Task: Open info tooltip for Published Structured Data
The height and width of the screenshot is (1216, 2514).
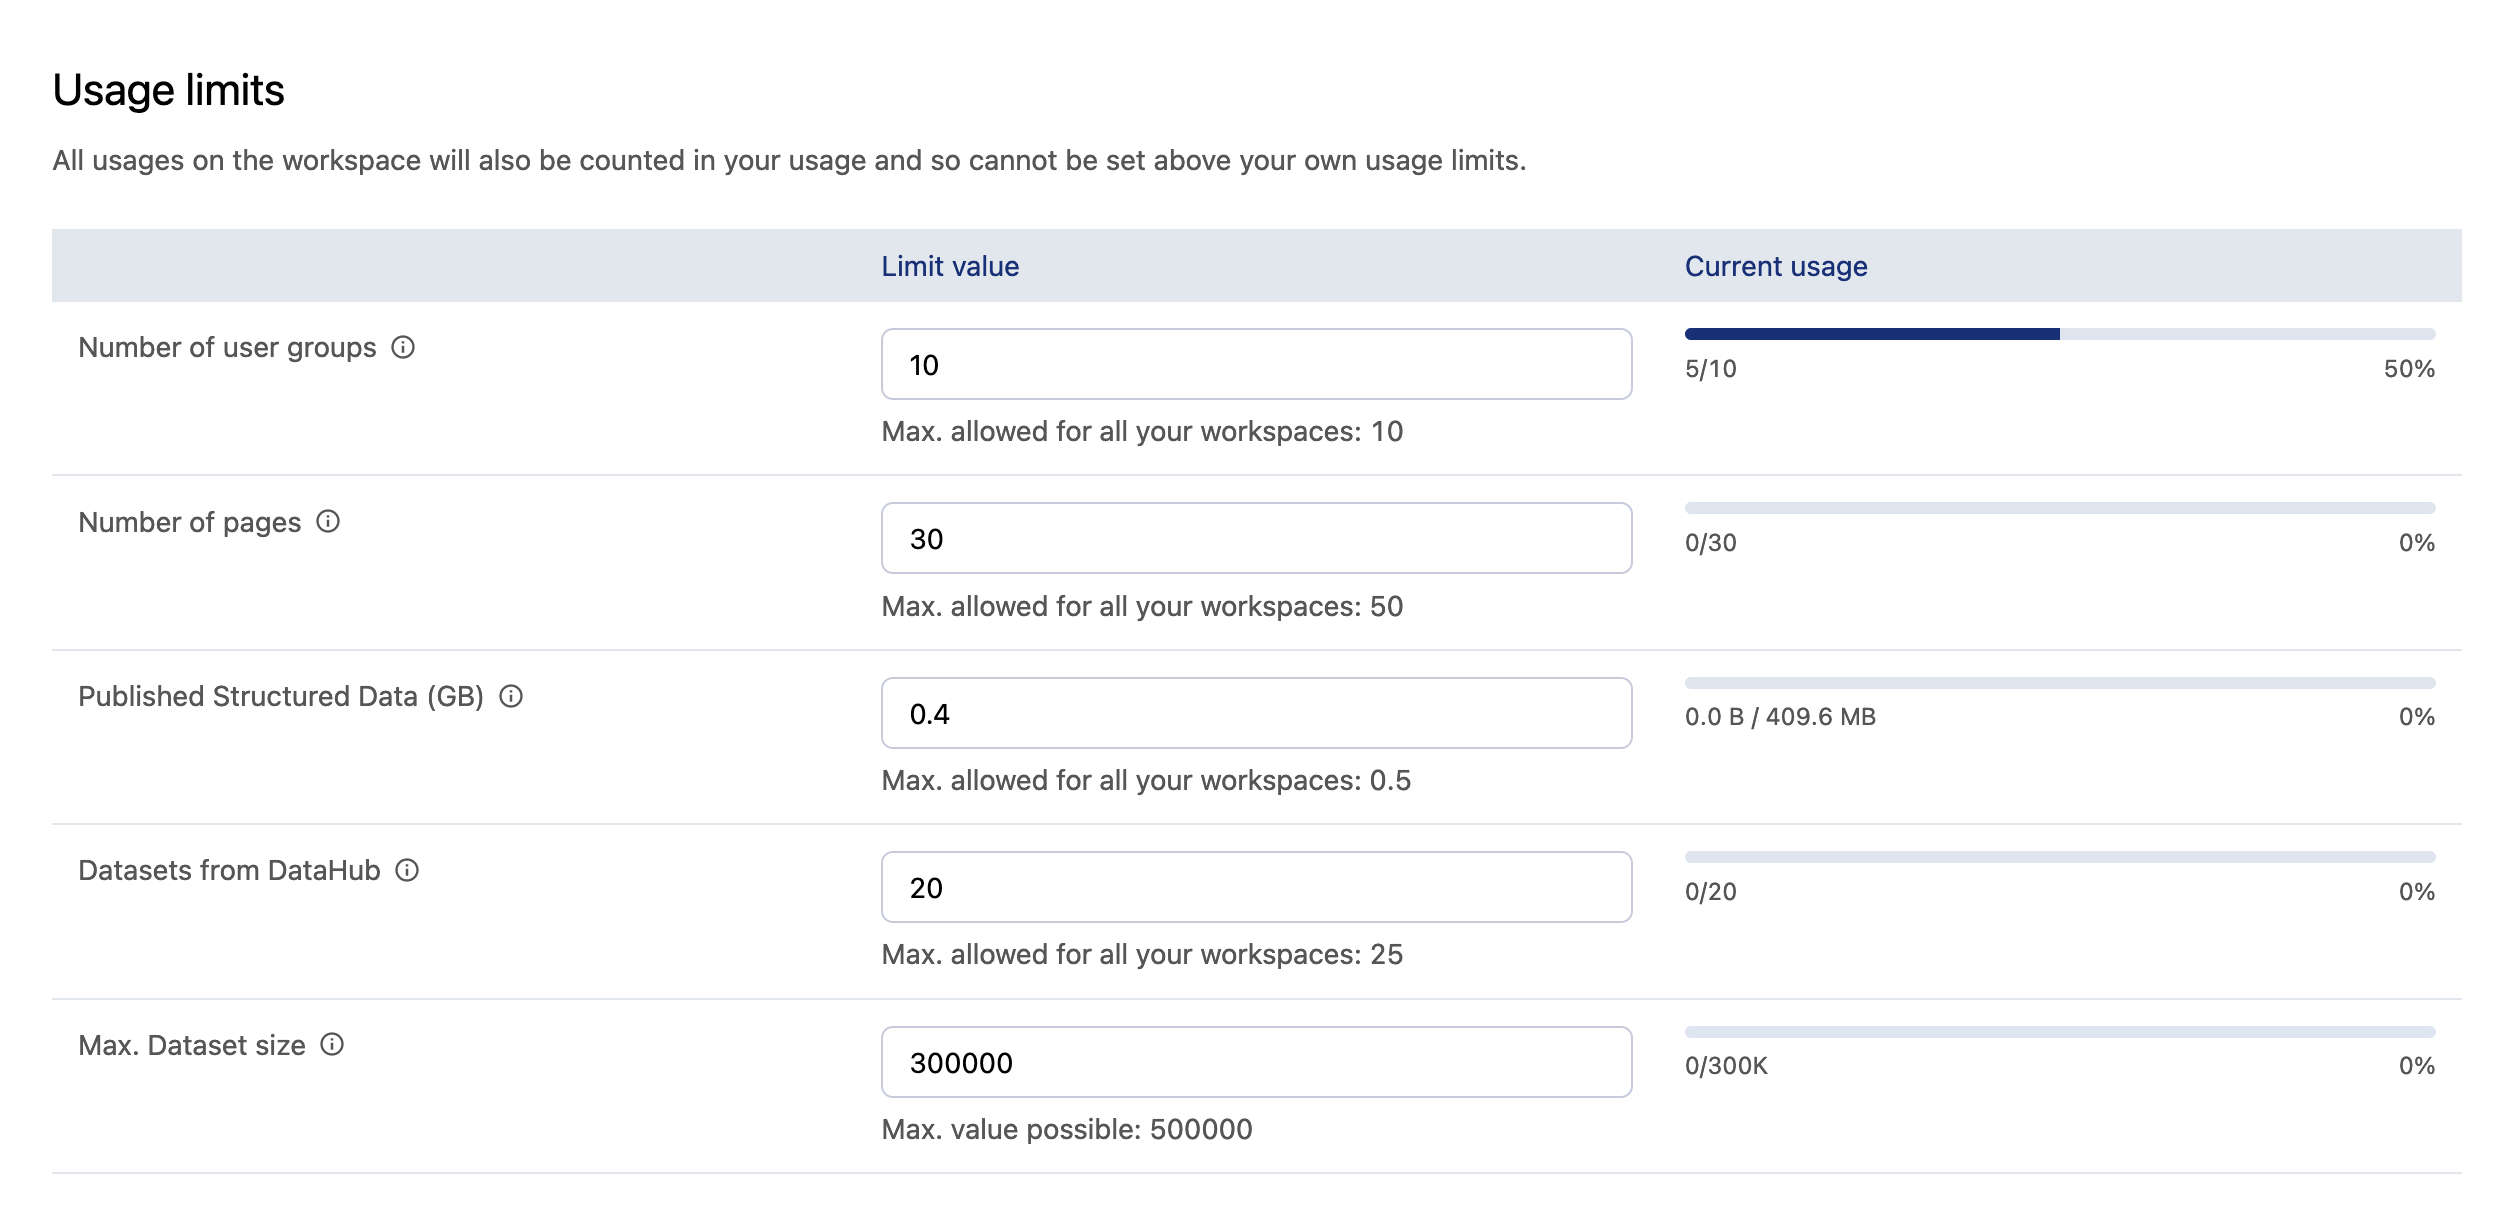Action: tap(511, 696)
